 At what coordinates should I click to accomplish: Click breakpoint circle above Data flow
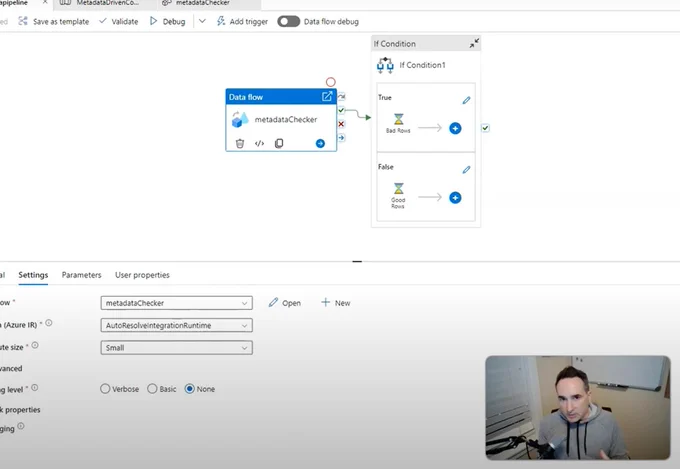click(330, 82)
